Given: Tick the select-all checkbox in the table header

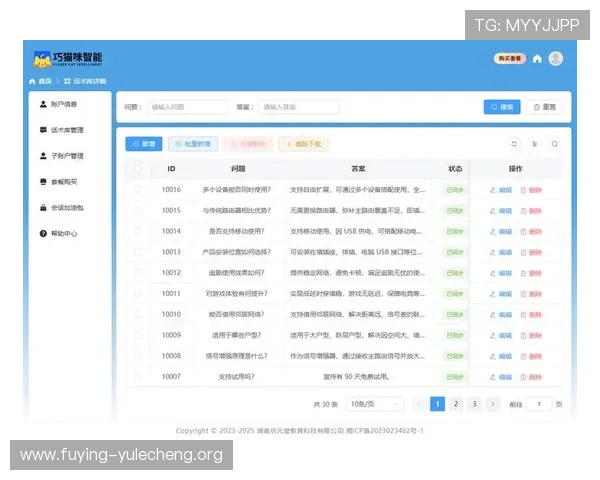Looking at the screenshot, I should [138, 168].
